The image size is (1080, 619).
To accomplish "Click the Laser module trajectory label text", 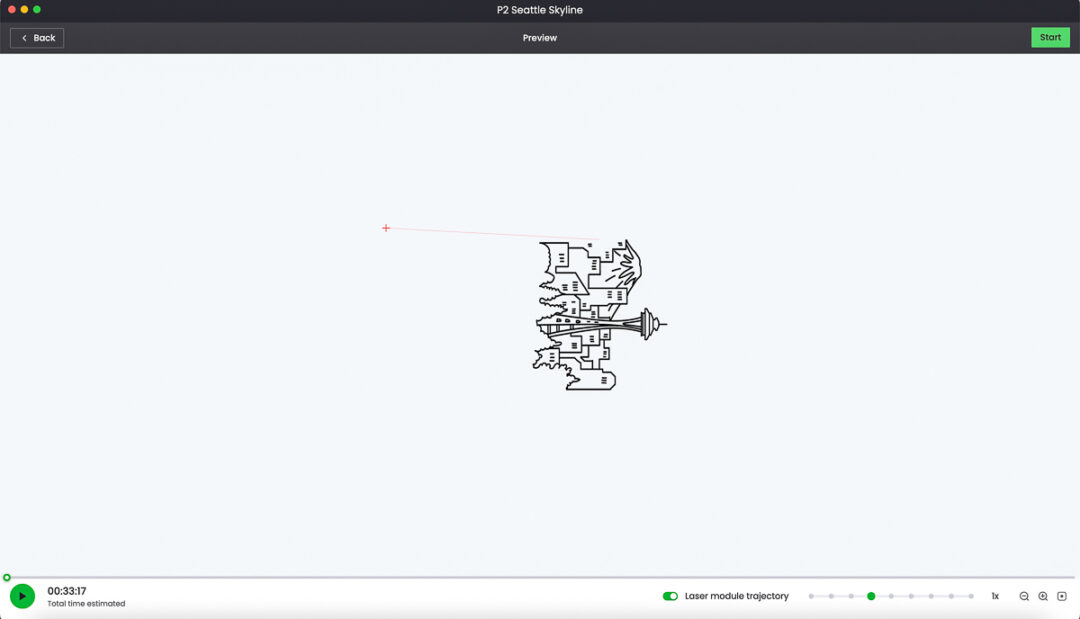I will [736, 596].
